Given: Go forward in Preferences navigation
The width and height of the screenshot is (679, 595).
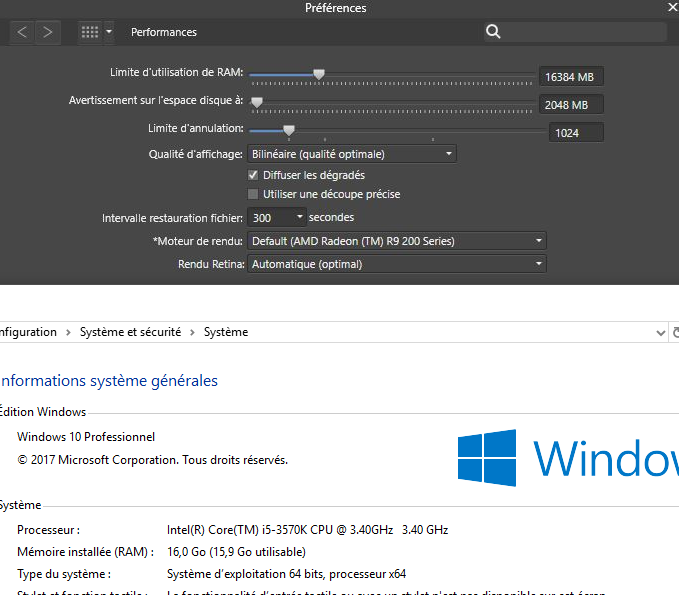Looking at the screenshot, I should pos(47,32).
